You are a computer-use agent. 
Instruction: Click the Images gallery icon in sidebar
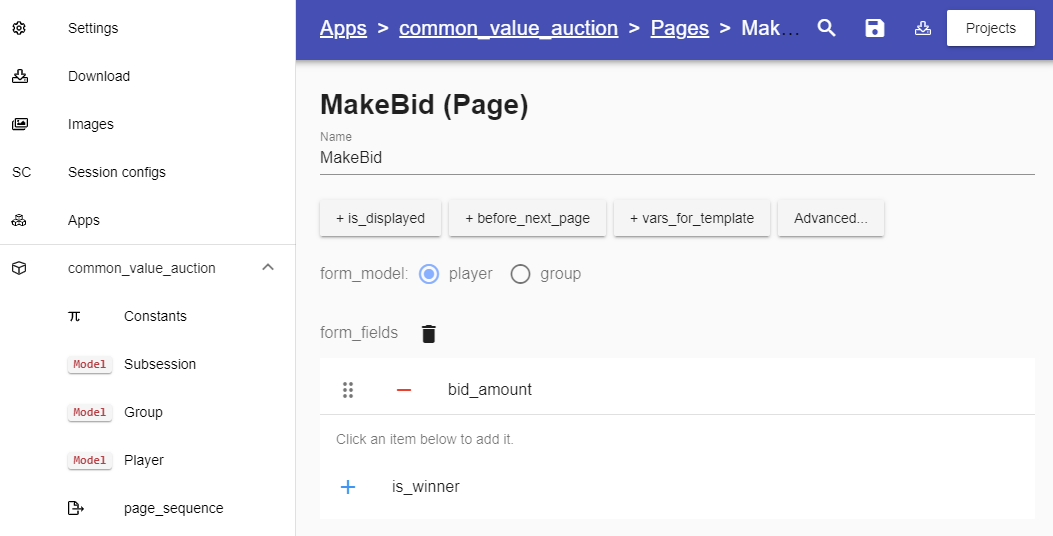[19, 124]
